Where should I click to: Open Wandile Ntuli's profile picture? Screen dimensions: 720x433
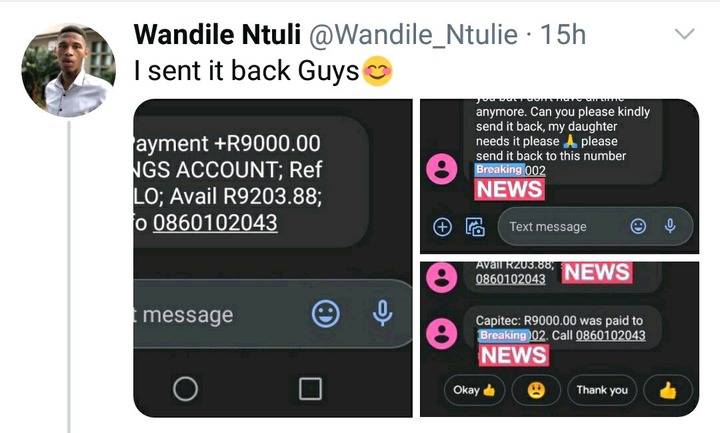[x=68, y=70]
